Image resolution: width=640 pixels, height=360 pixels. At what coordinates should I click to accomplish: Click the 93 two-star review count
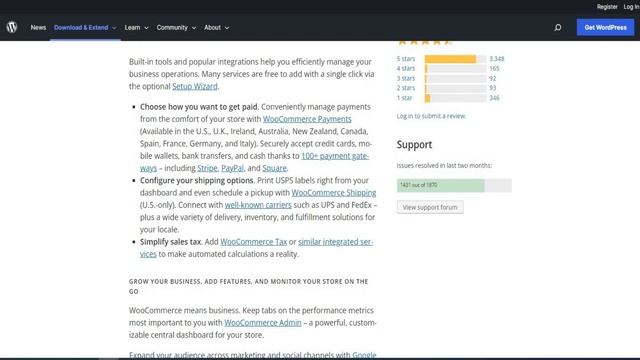point(492,88)
